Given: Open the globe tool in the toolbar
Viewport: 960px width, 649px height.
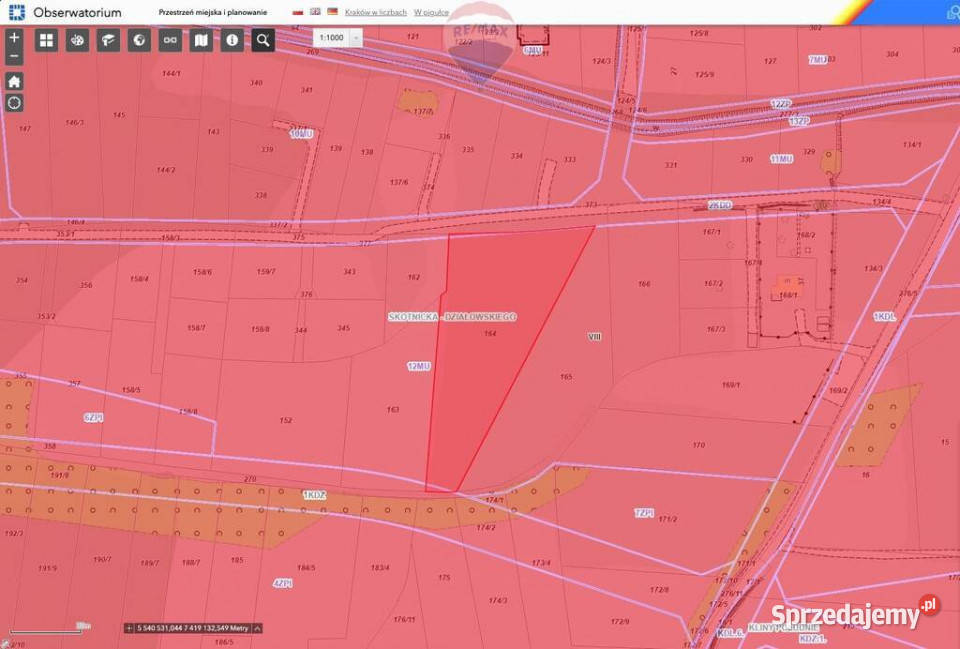Looking at the screenshot, I should coord(139,40).
